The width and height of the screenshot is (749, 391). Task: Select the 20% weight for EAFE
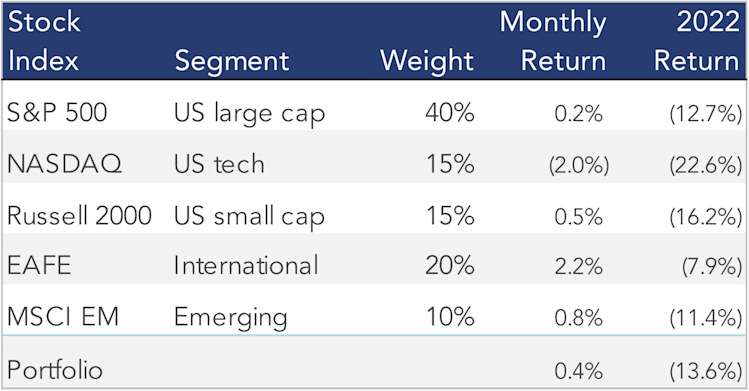point(450,265)
